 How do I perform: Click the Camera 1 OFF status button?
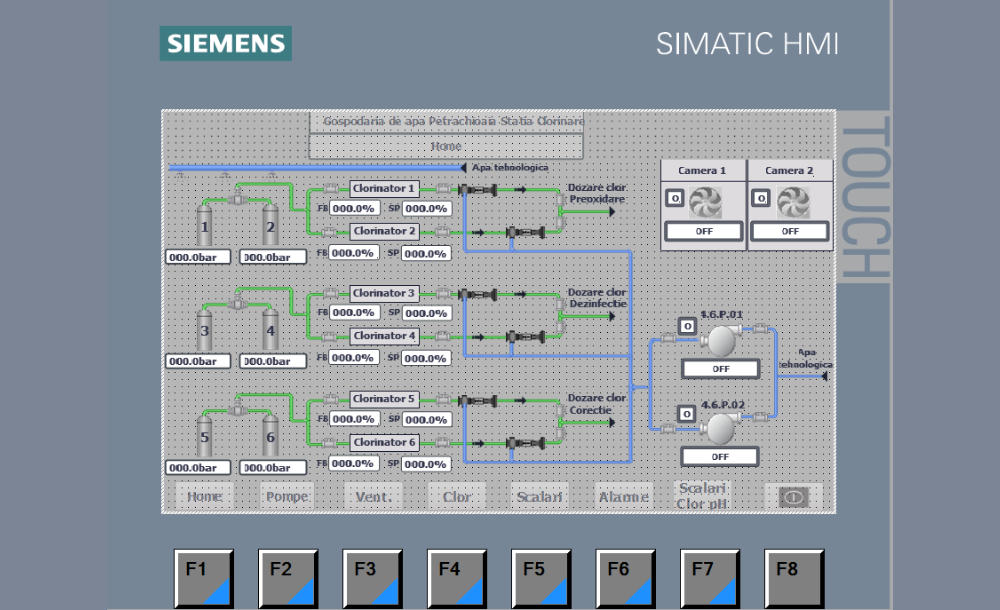point(704,231)
